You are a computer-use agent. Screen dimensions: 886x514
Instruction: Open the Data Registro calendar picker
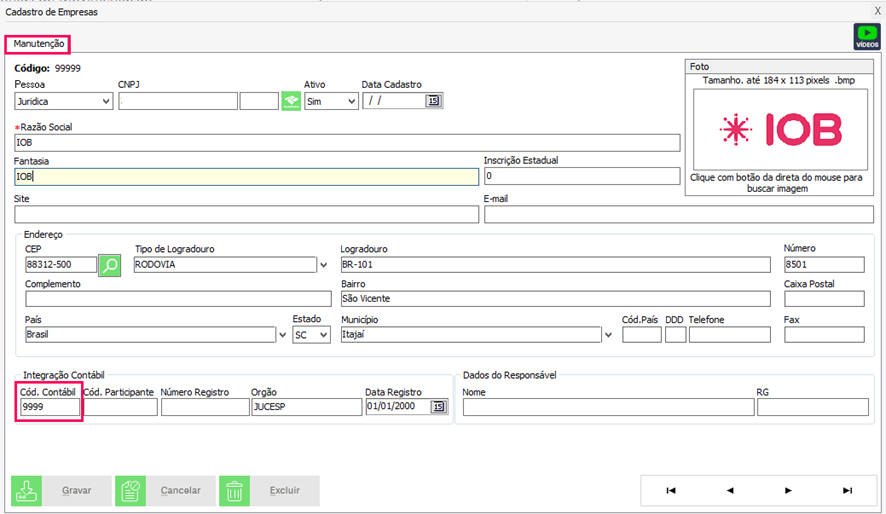[439, 407]
